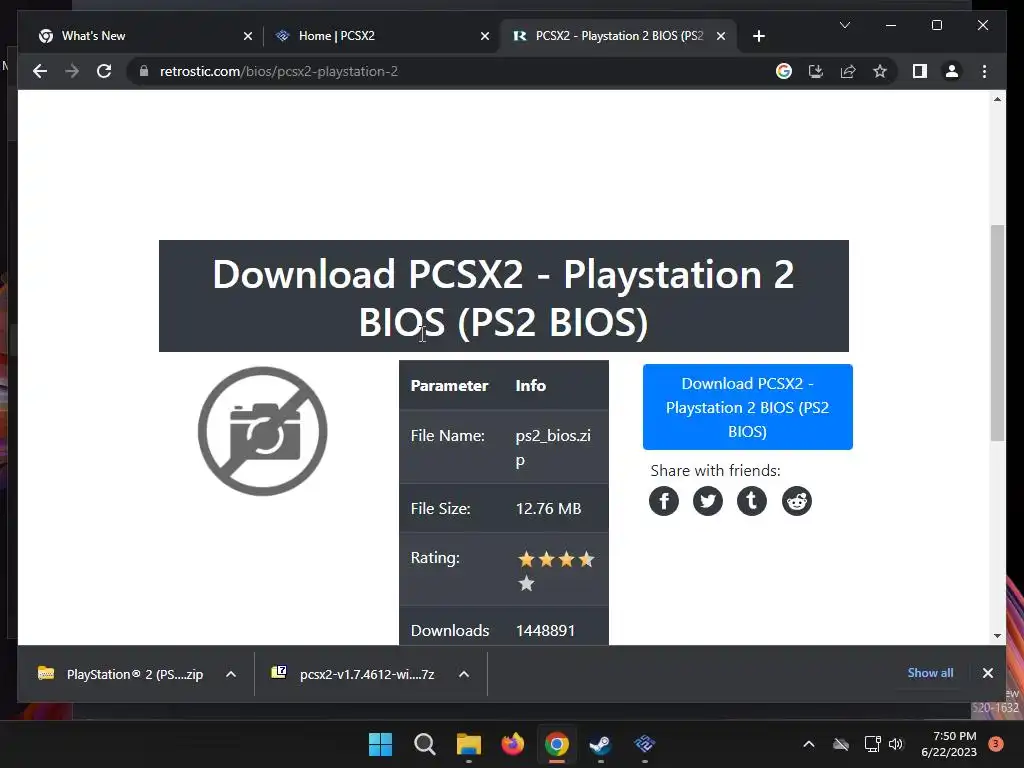Image resolution: width=1024 pixels, height=768 pixels.
Task: Open PCSX2 from taskbar
Action: (x=645, y=744)
